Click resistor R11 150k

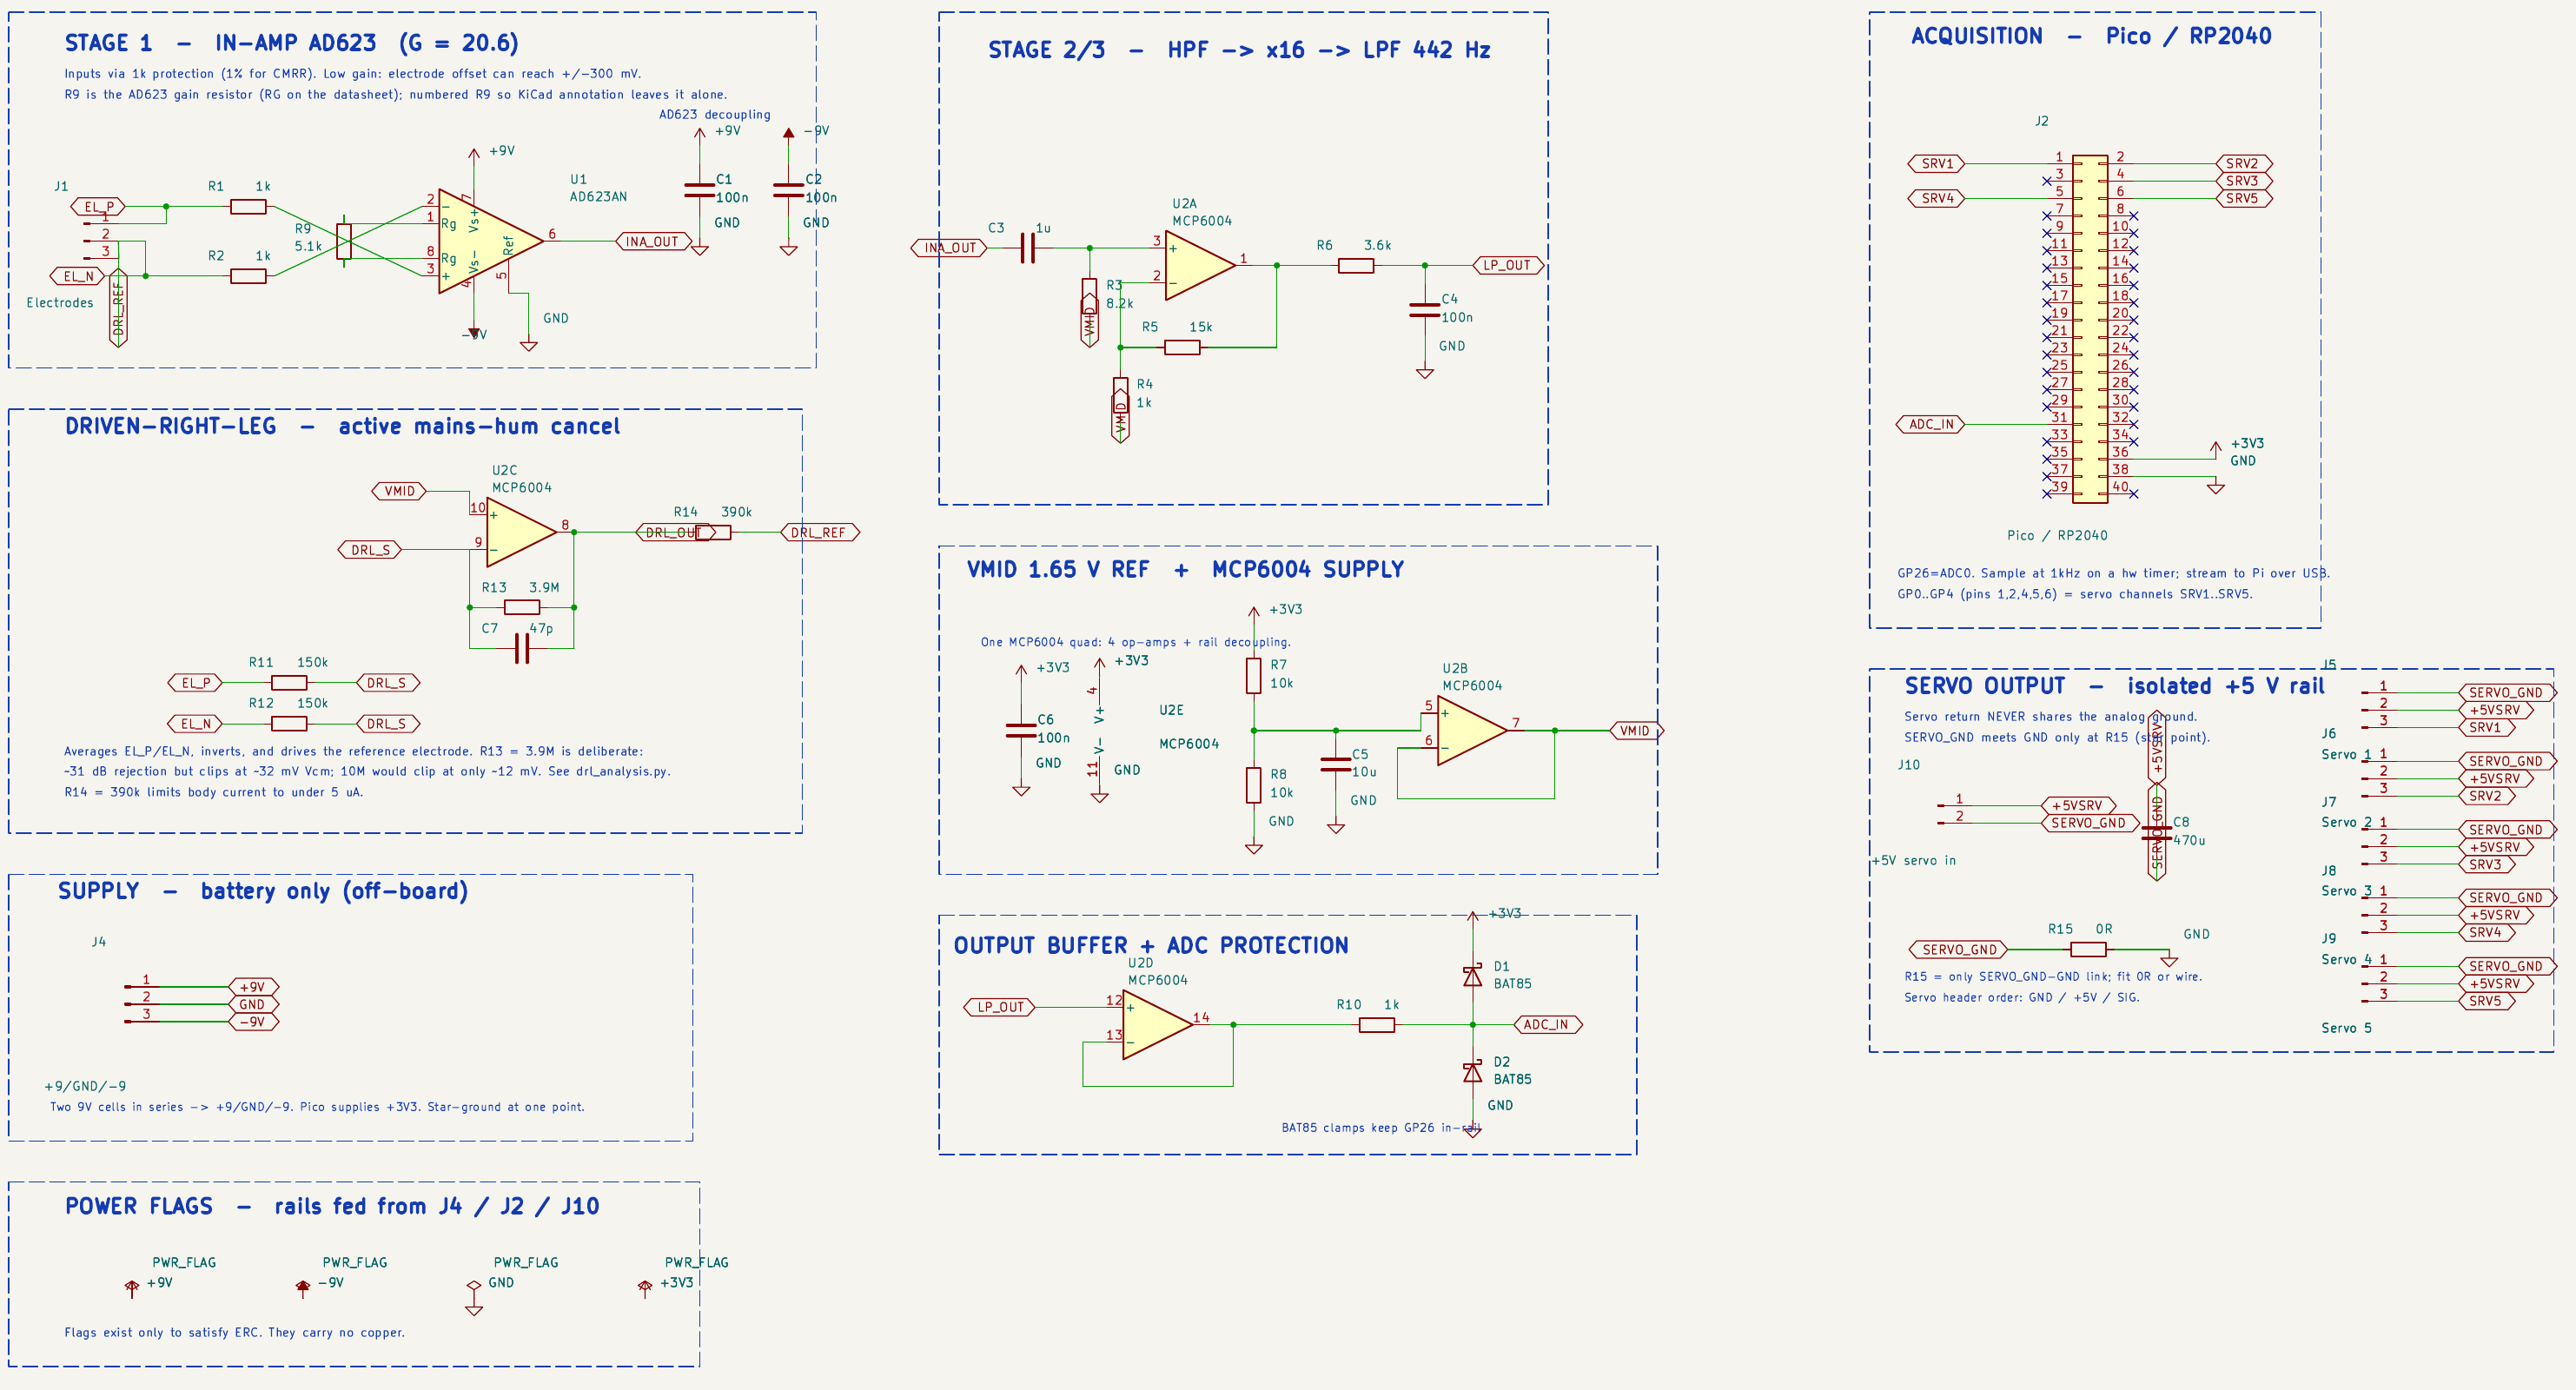pyautogui.click(x=289, y=683)
